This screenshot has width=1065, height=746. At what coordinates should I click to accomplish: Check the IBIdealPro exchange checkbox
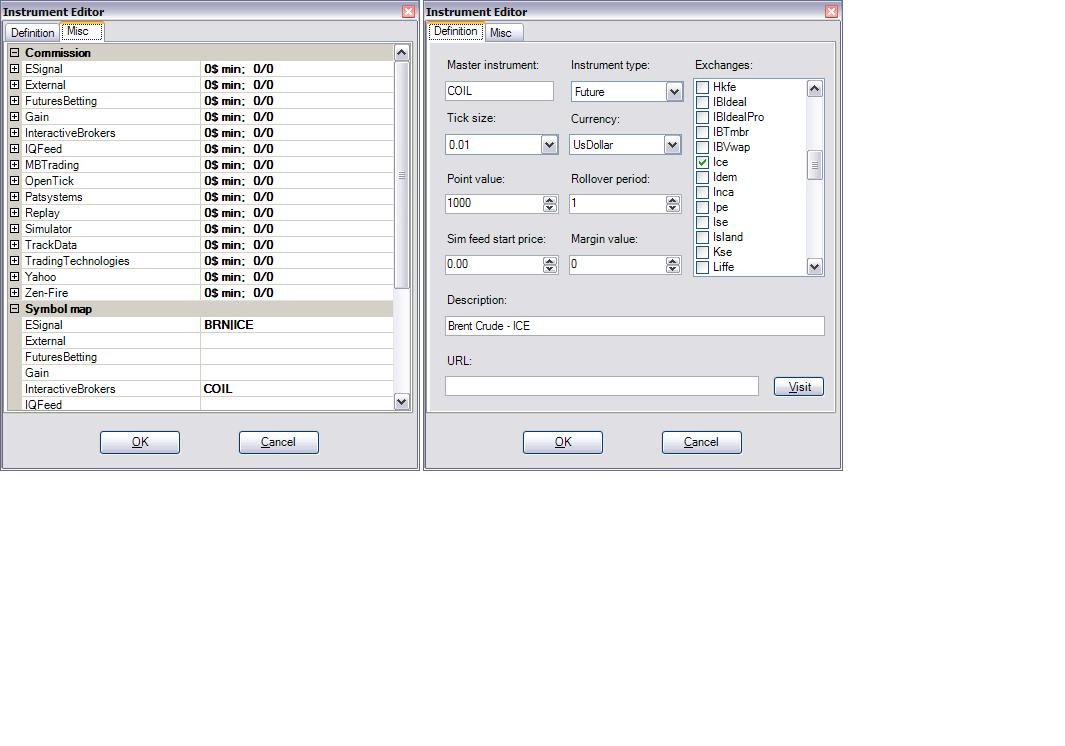(x=703, y=117)
